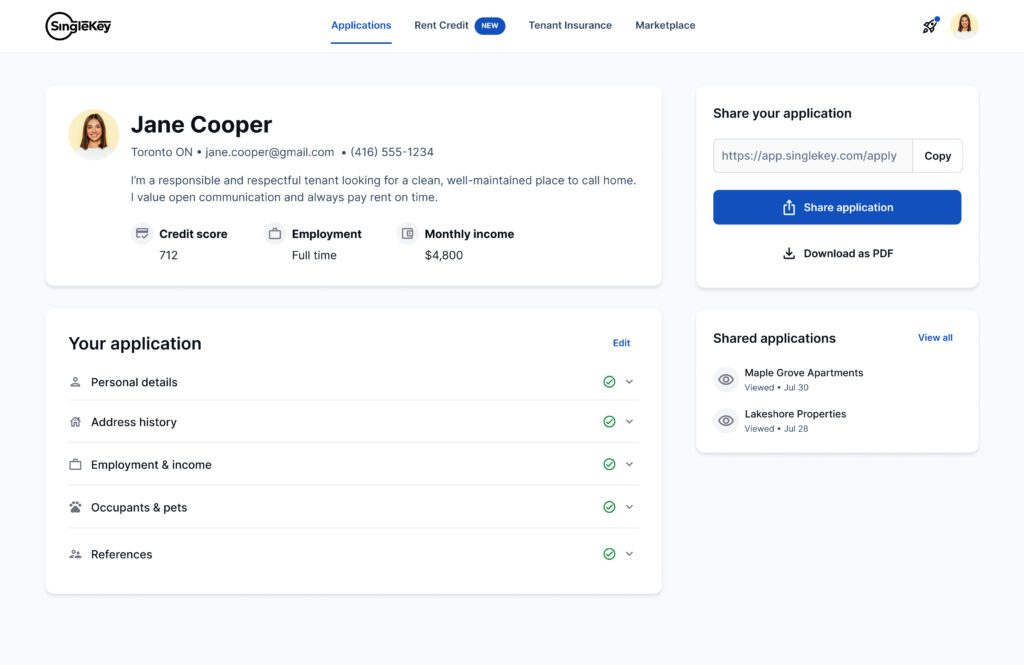Click the credit score card icon
This screenshot has height=665, width=1024.
(142, 233)
